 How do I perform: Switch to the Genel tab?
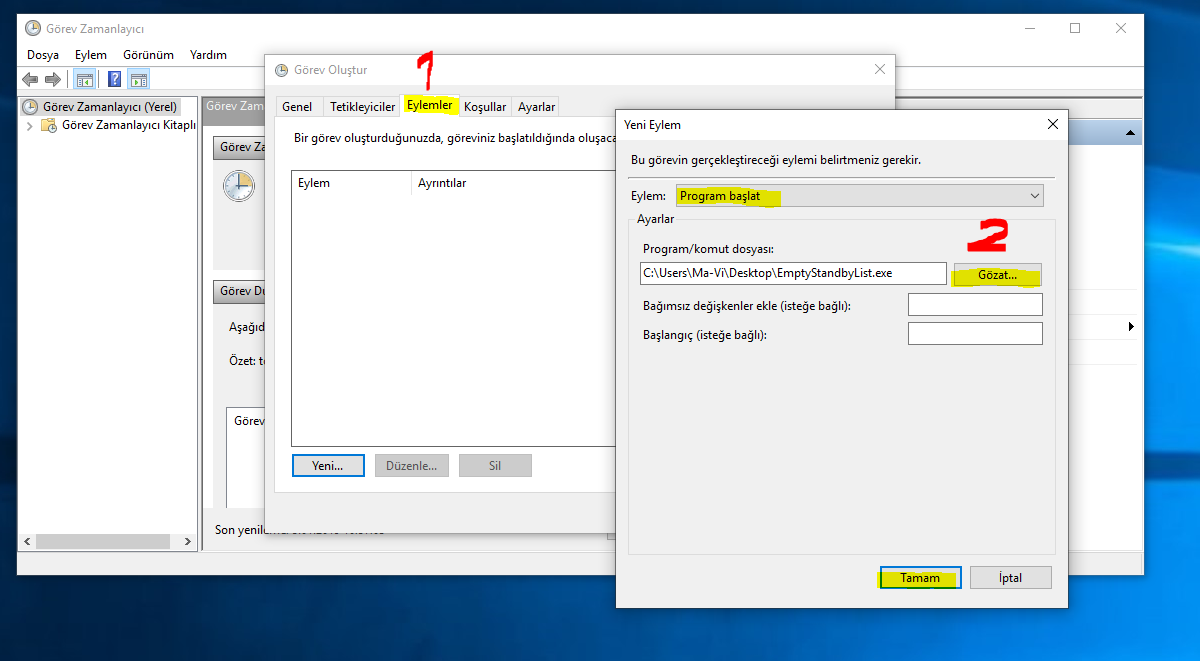(x=297, y=107)
